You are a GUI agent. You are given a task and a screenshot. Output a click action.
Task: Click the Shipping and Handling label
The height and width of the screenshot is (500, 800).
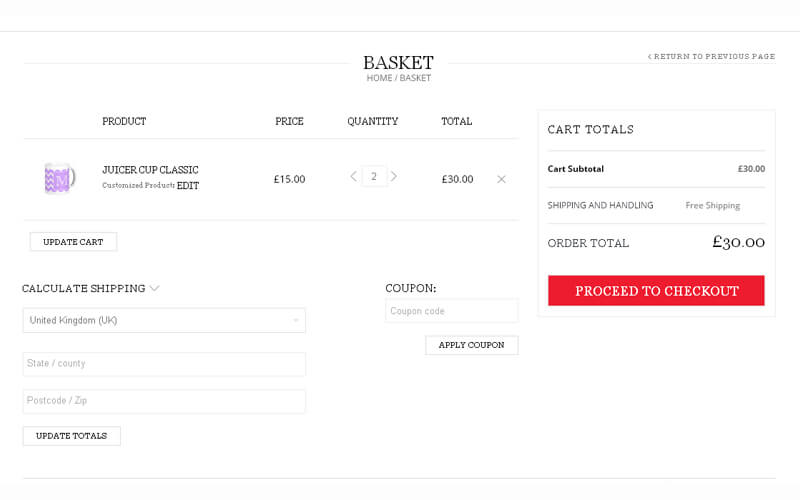tap(601, 205)
